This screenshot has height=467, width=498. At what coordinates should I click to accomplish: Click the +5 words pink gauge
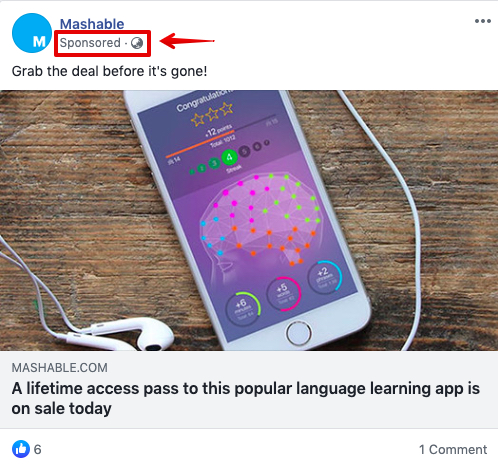pos(284,293)
